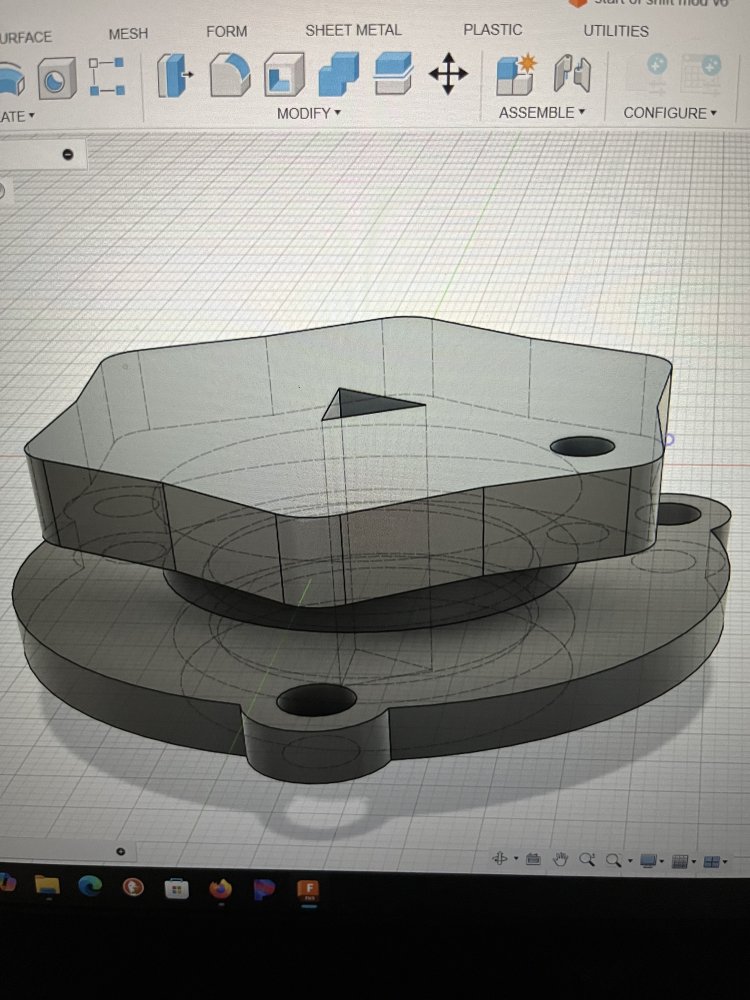This screenshot has width=750, height=1000.
Task: Select the Move/Copy arrows icon
Action: pos(447,75)
